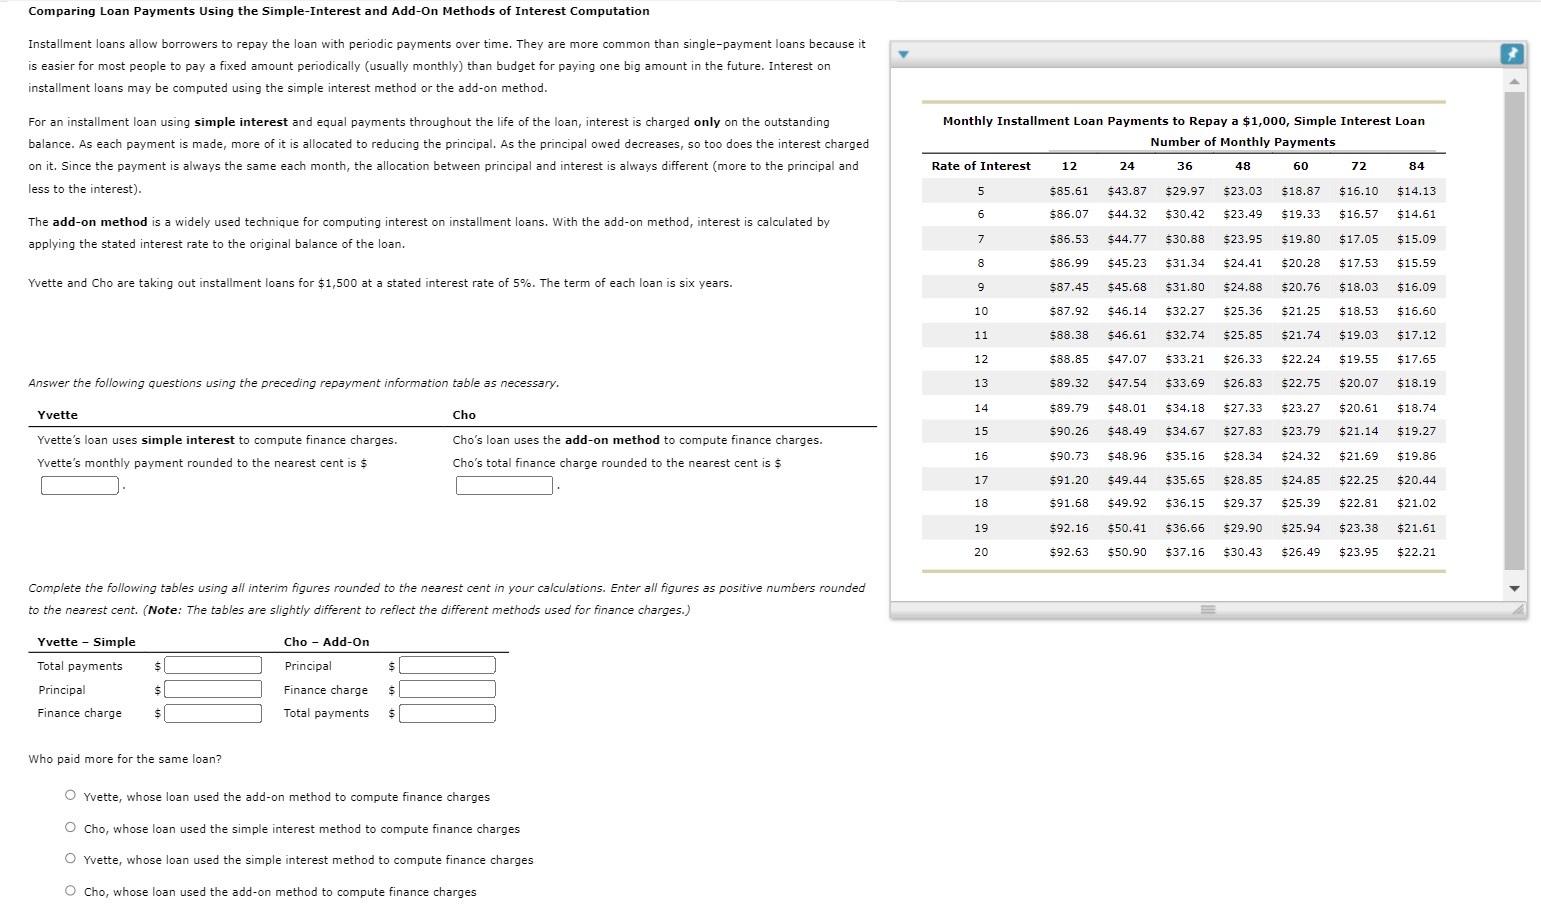
Task: Click the Finance charge field under Cho – Add-On
Action: tap(446, 689)
